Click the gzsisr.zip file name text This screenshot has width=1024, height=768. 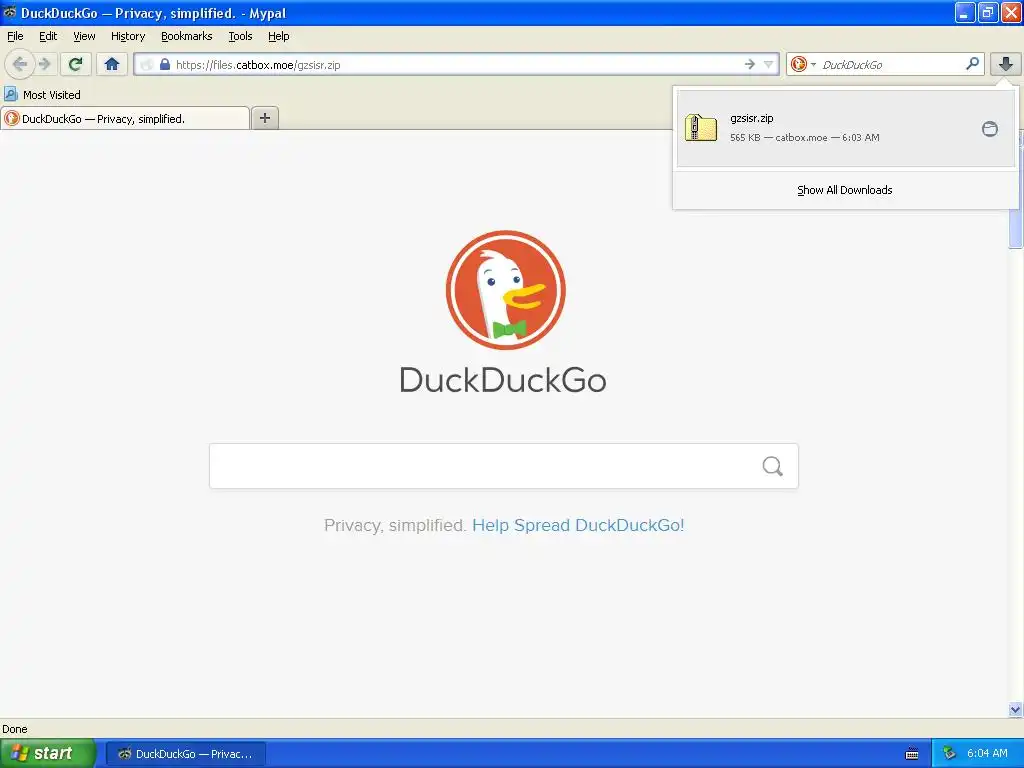pos(752,118)
